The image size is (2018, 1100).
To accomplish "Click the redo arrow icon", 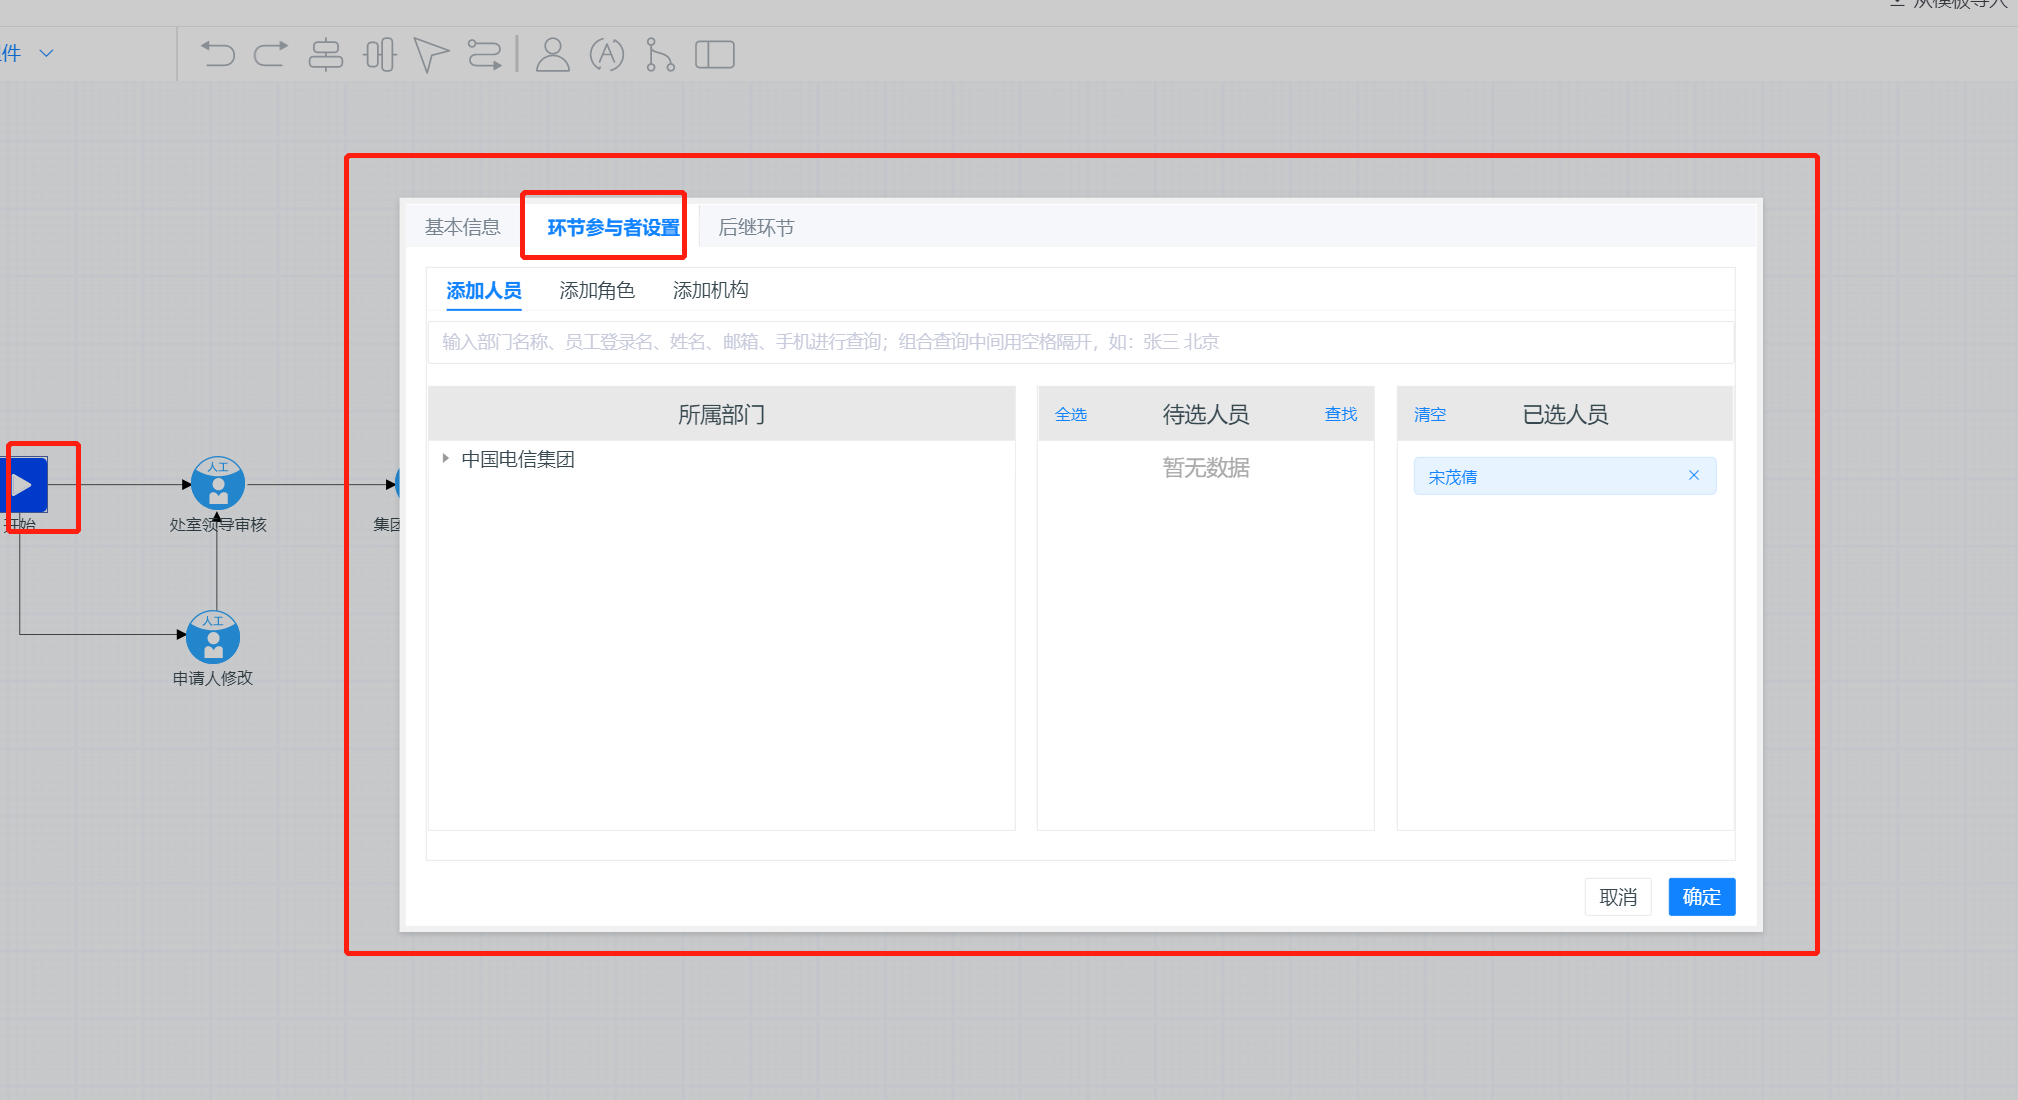I will (270, 54).
